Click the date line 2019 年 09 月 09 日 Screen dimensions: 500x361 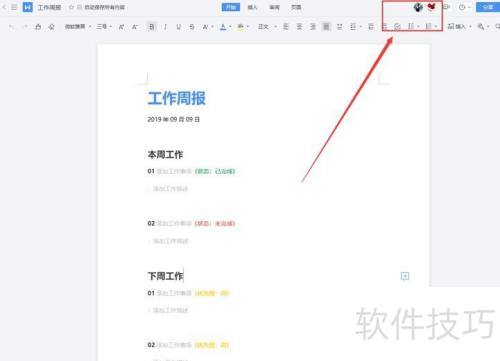pos(173,119)
